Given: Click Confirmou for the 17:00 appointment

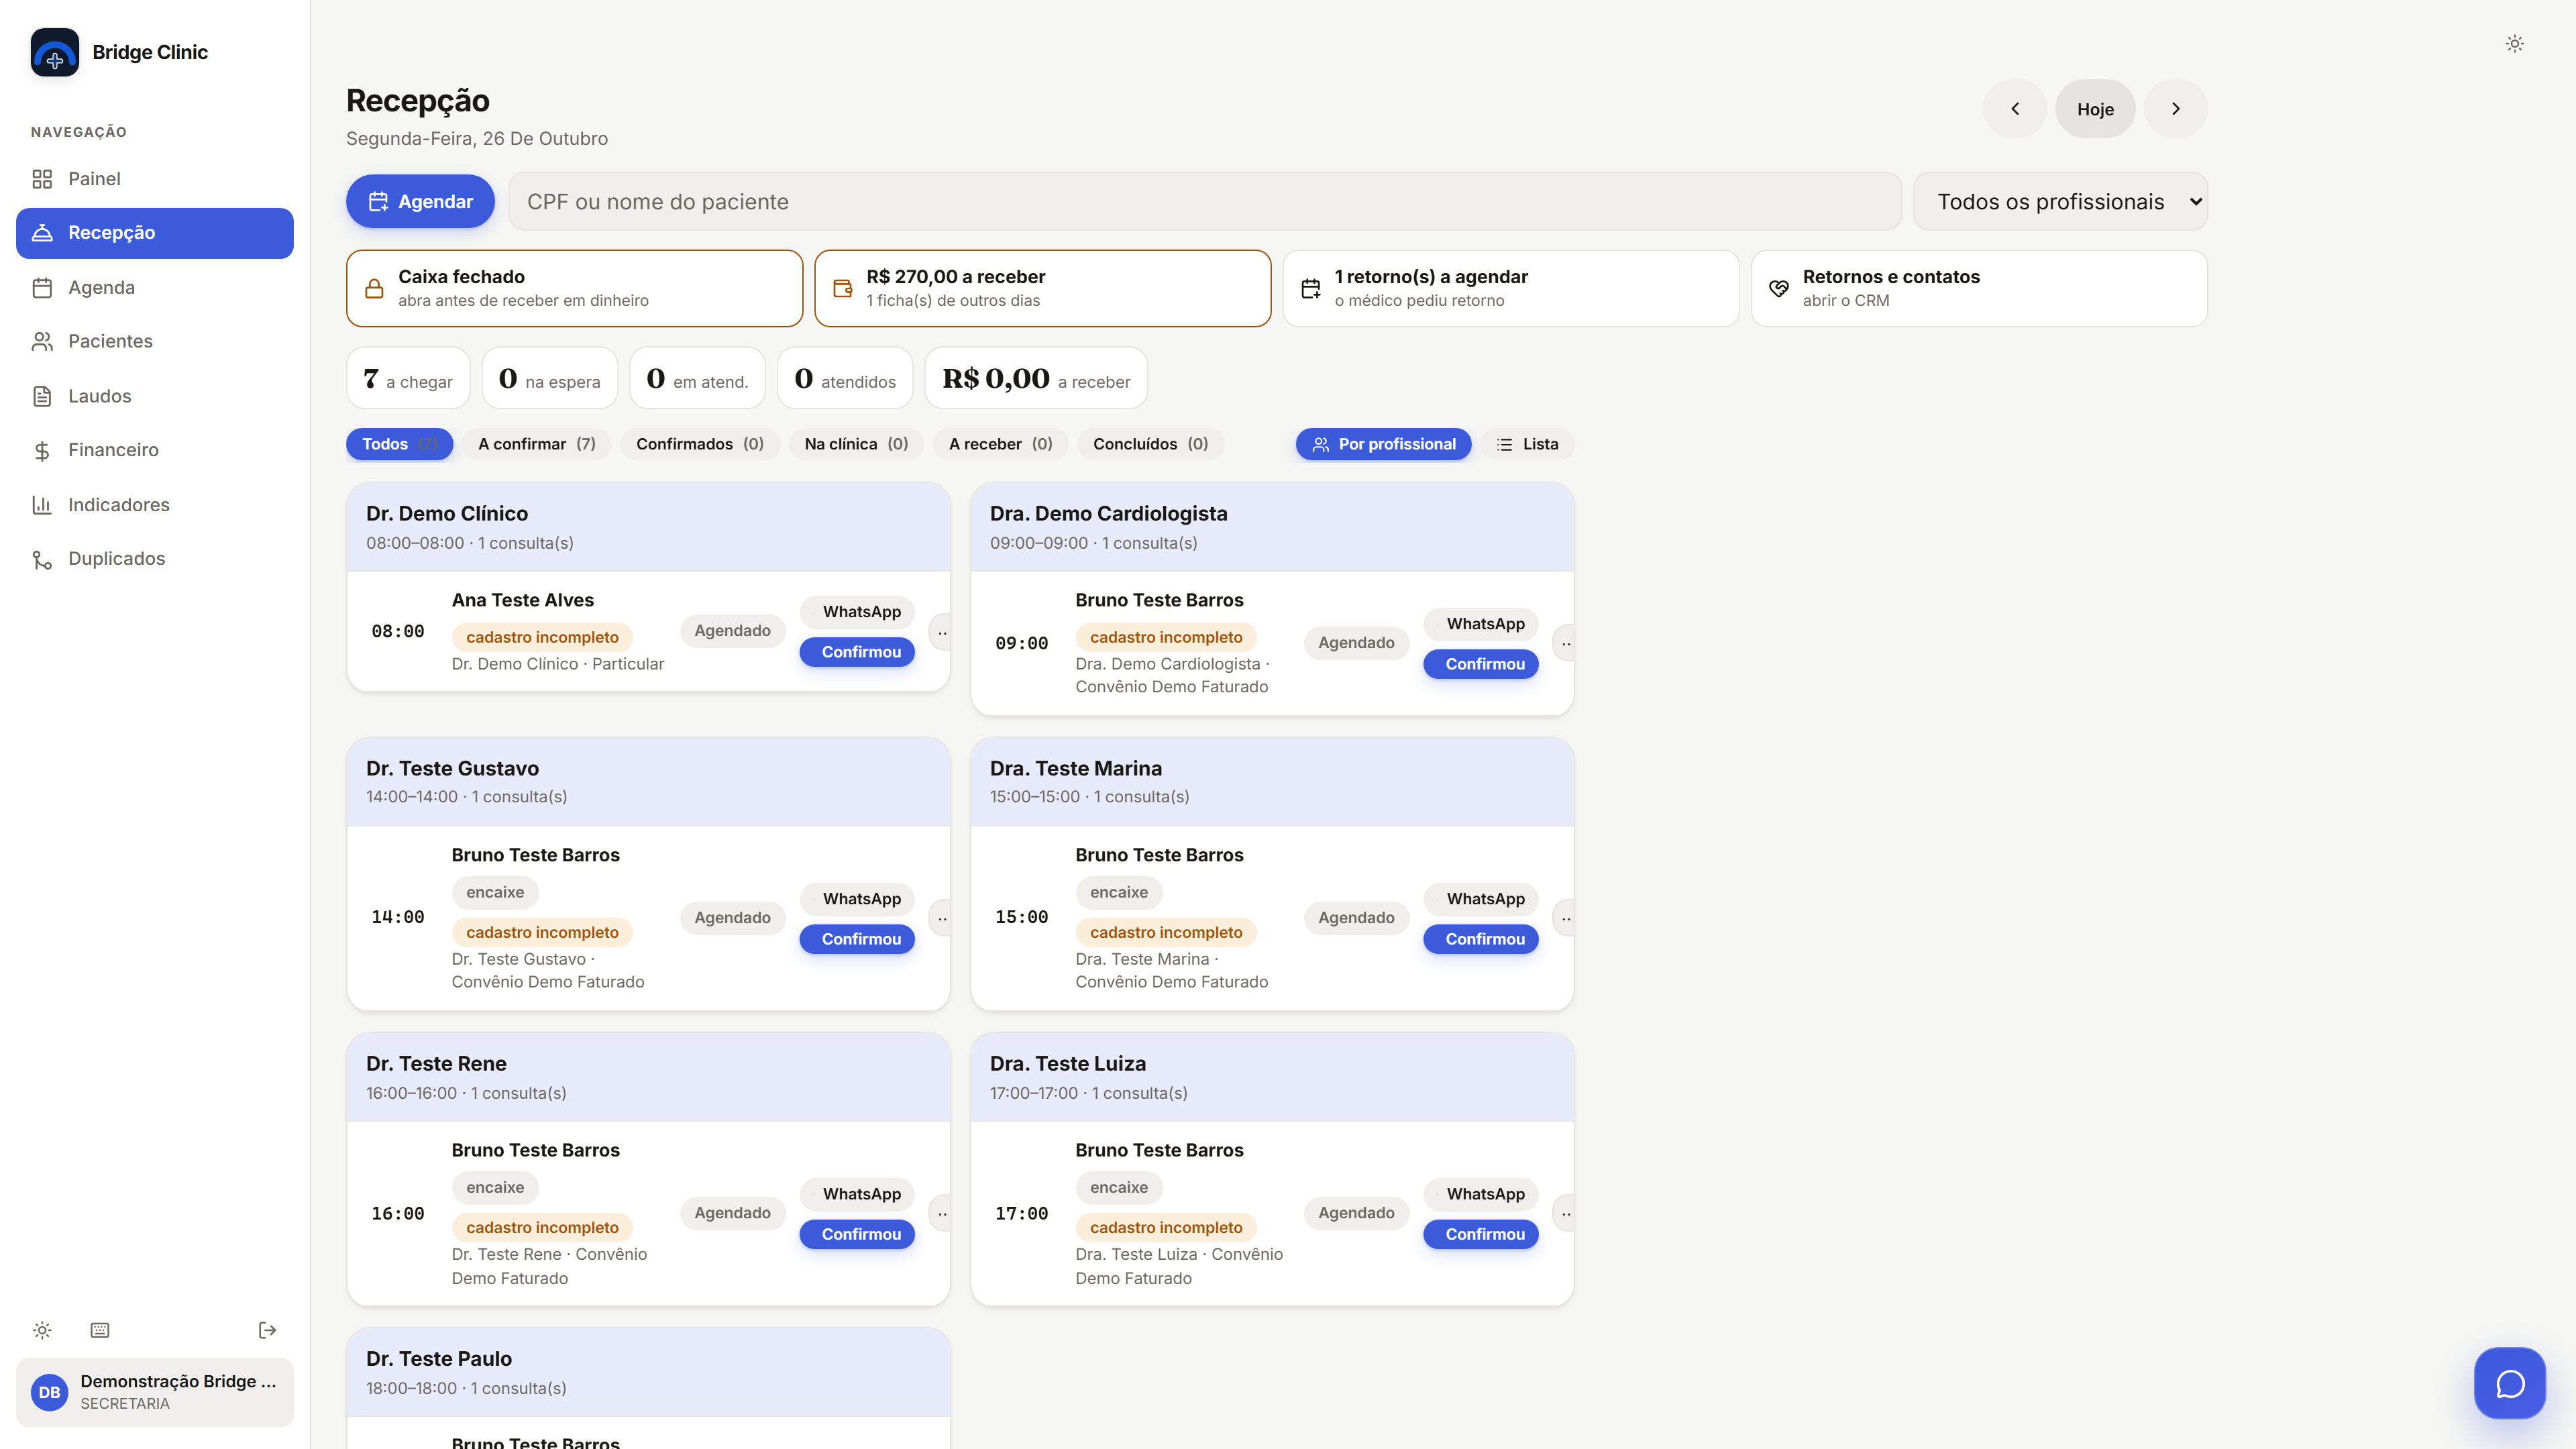Looking at the screenshot, I should tap(1481, 1234).
